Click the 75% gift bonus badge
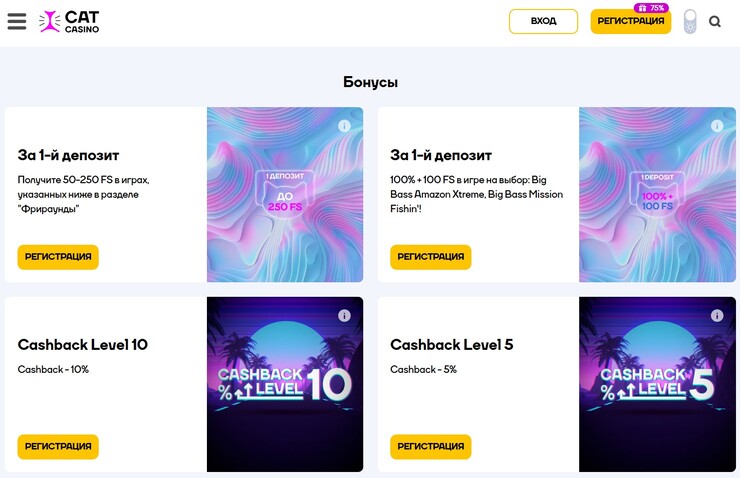This screenshot has height=478, width=740. click(x=651, y=8)
